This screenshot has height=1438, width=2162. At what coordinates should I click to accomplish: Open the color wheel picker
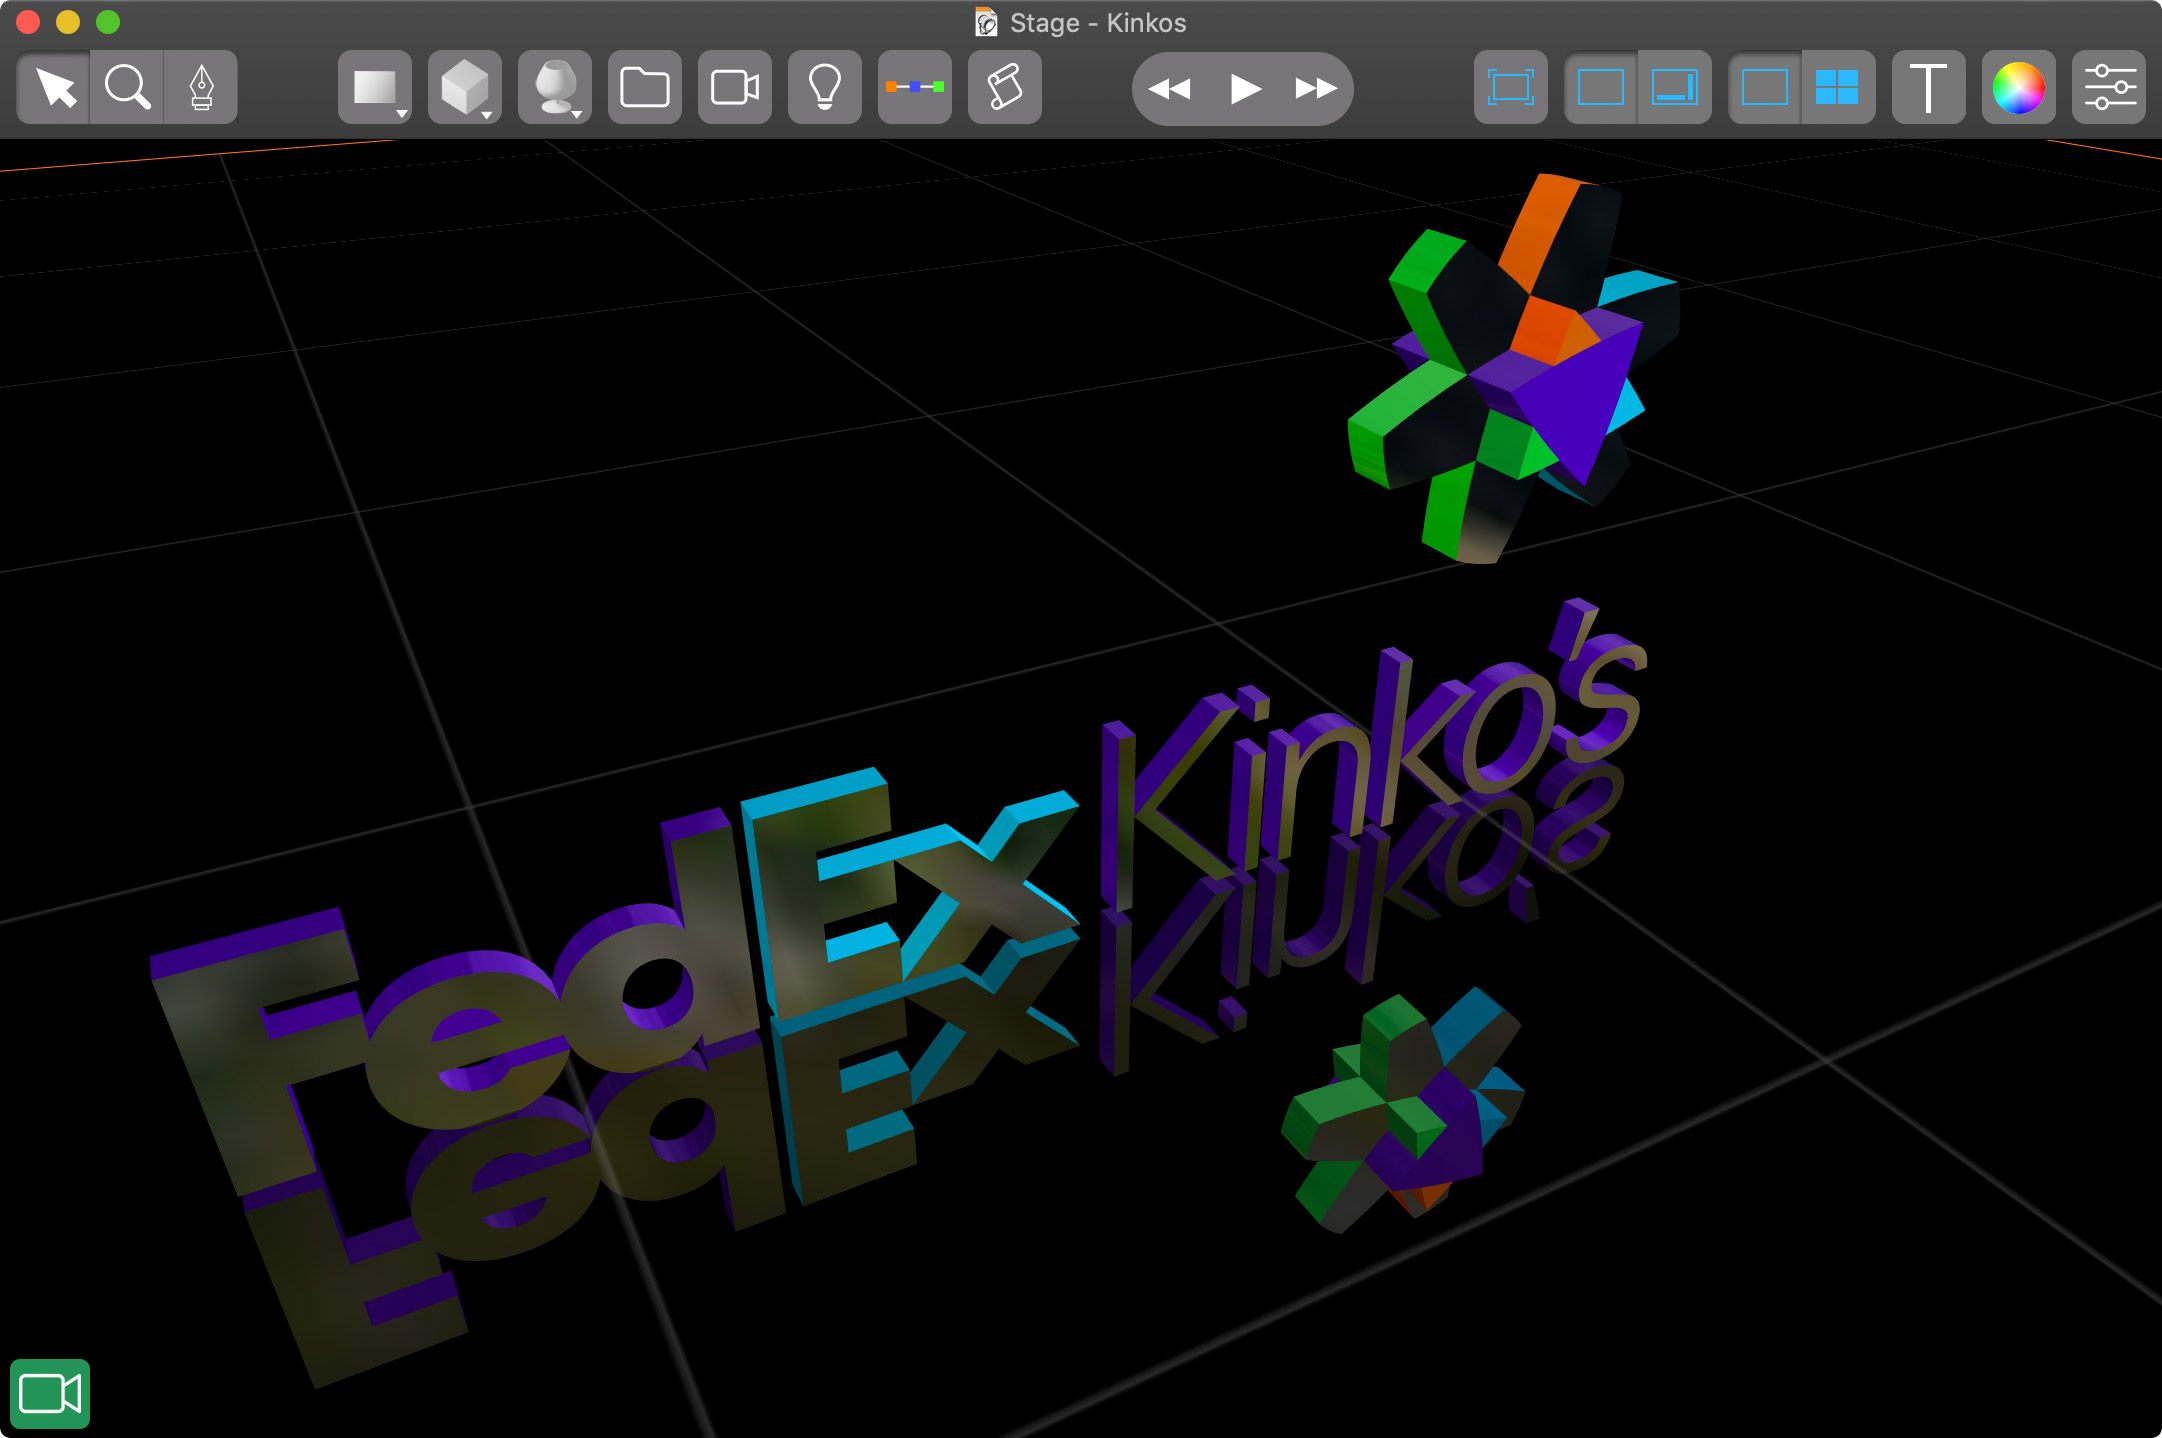pyautogui.click(x=2019, y=88)
